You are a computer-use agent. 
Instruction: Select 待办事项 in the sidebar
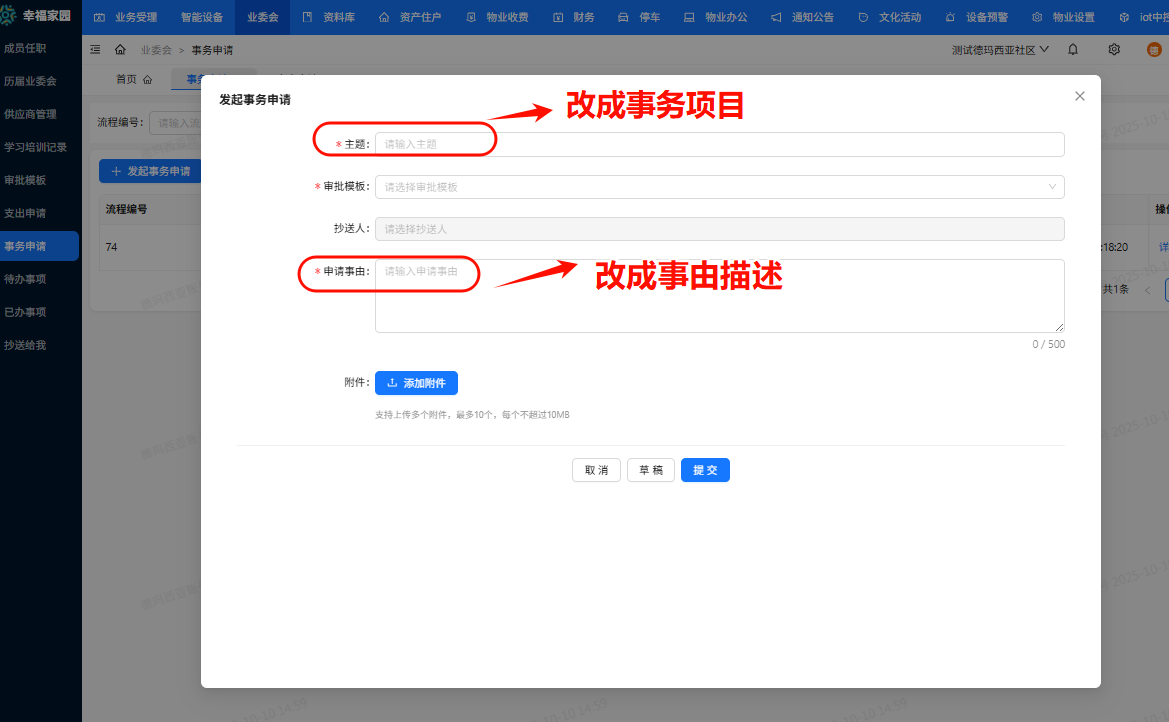26,279
